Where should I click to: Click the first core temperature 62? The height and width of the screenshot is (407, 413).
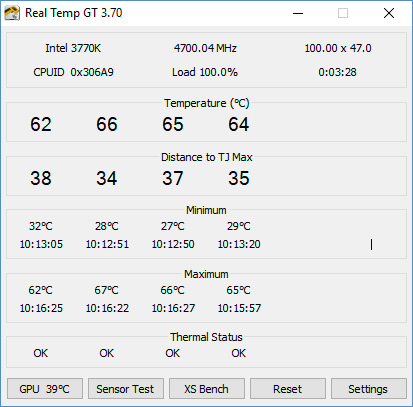41,124
